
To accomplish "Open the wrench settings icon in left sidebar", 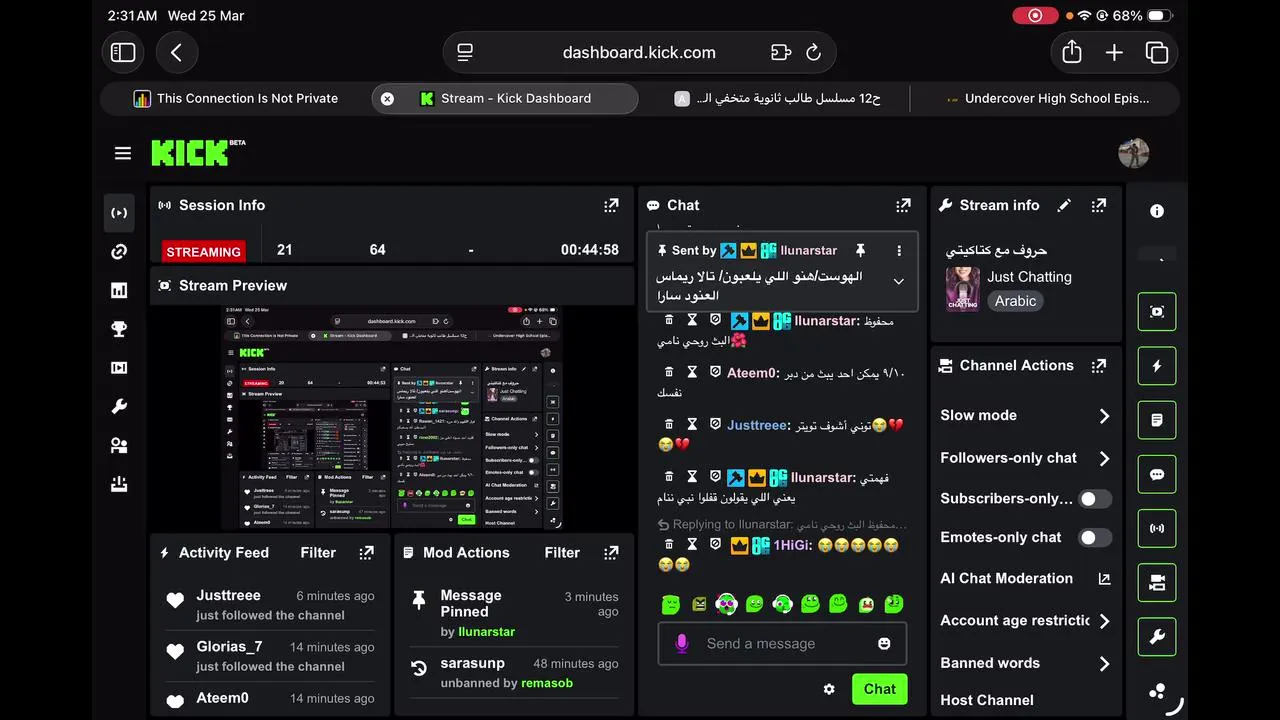I will click(x=119, y=407).
